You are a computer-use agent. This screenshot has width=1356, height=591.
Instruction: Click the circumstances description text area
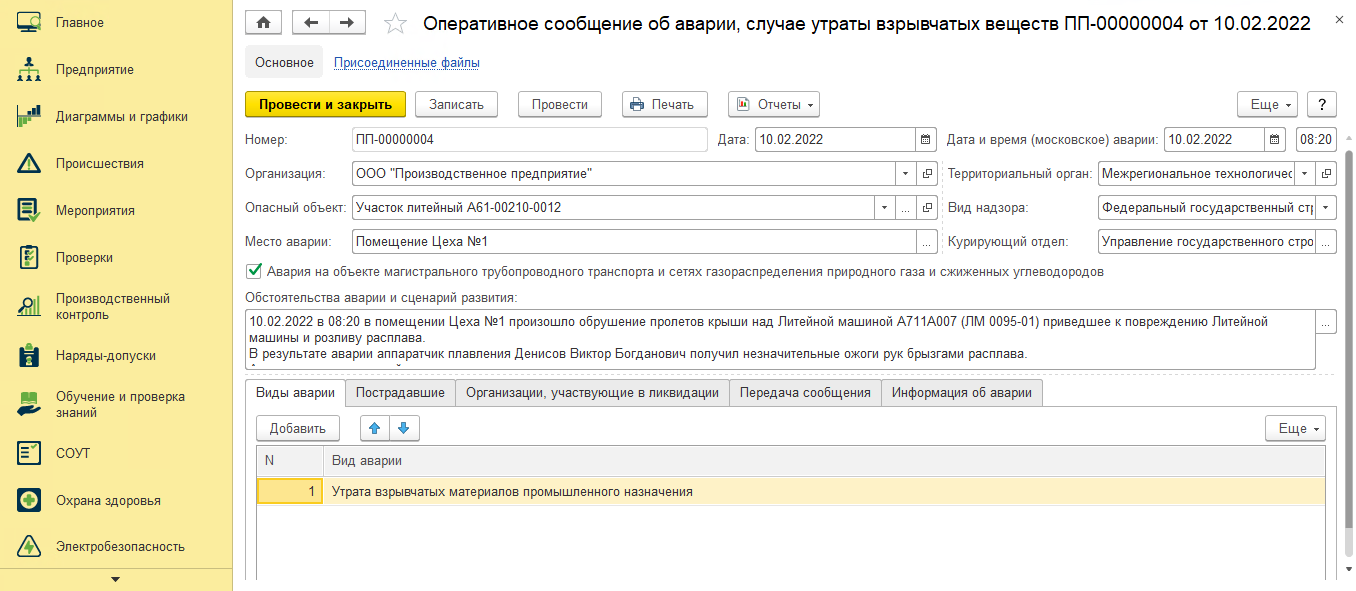pos(780,339)
